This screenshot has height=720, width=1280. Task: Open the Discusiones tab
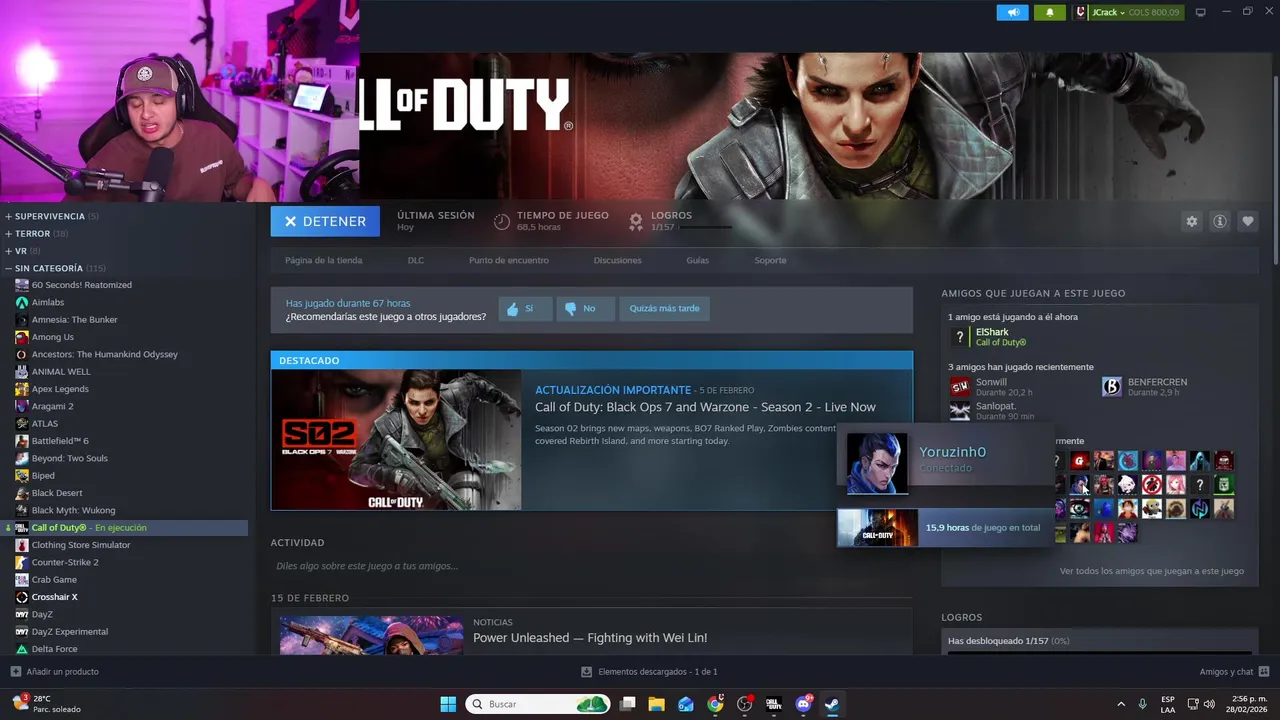[x=617, y=260]
